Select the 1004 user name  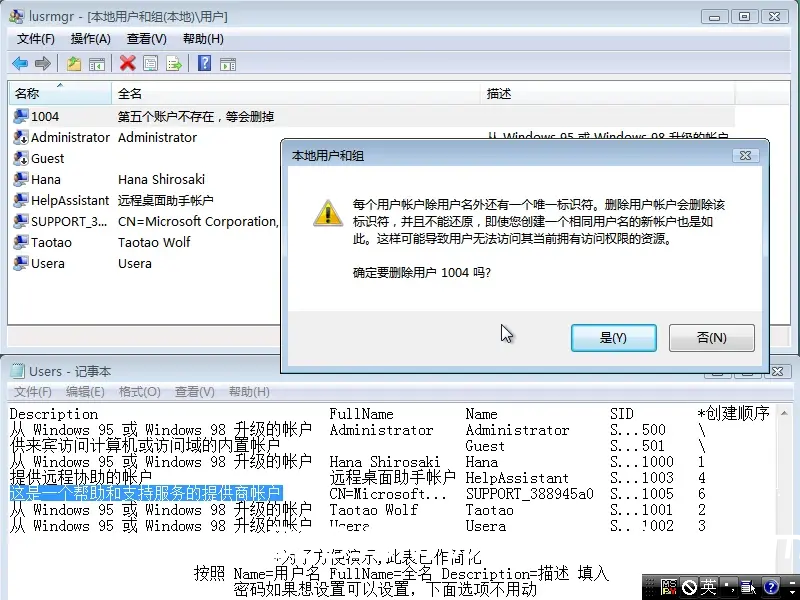pos(45,116)
